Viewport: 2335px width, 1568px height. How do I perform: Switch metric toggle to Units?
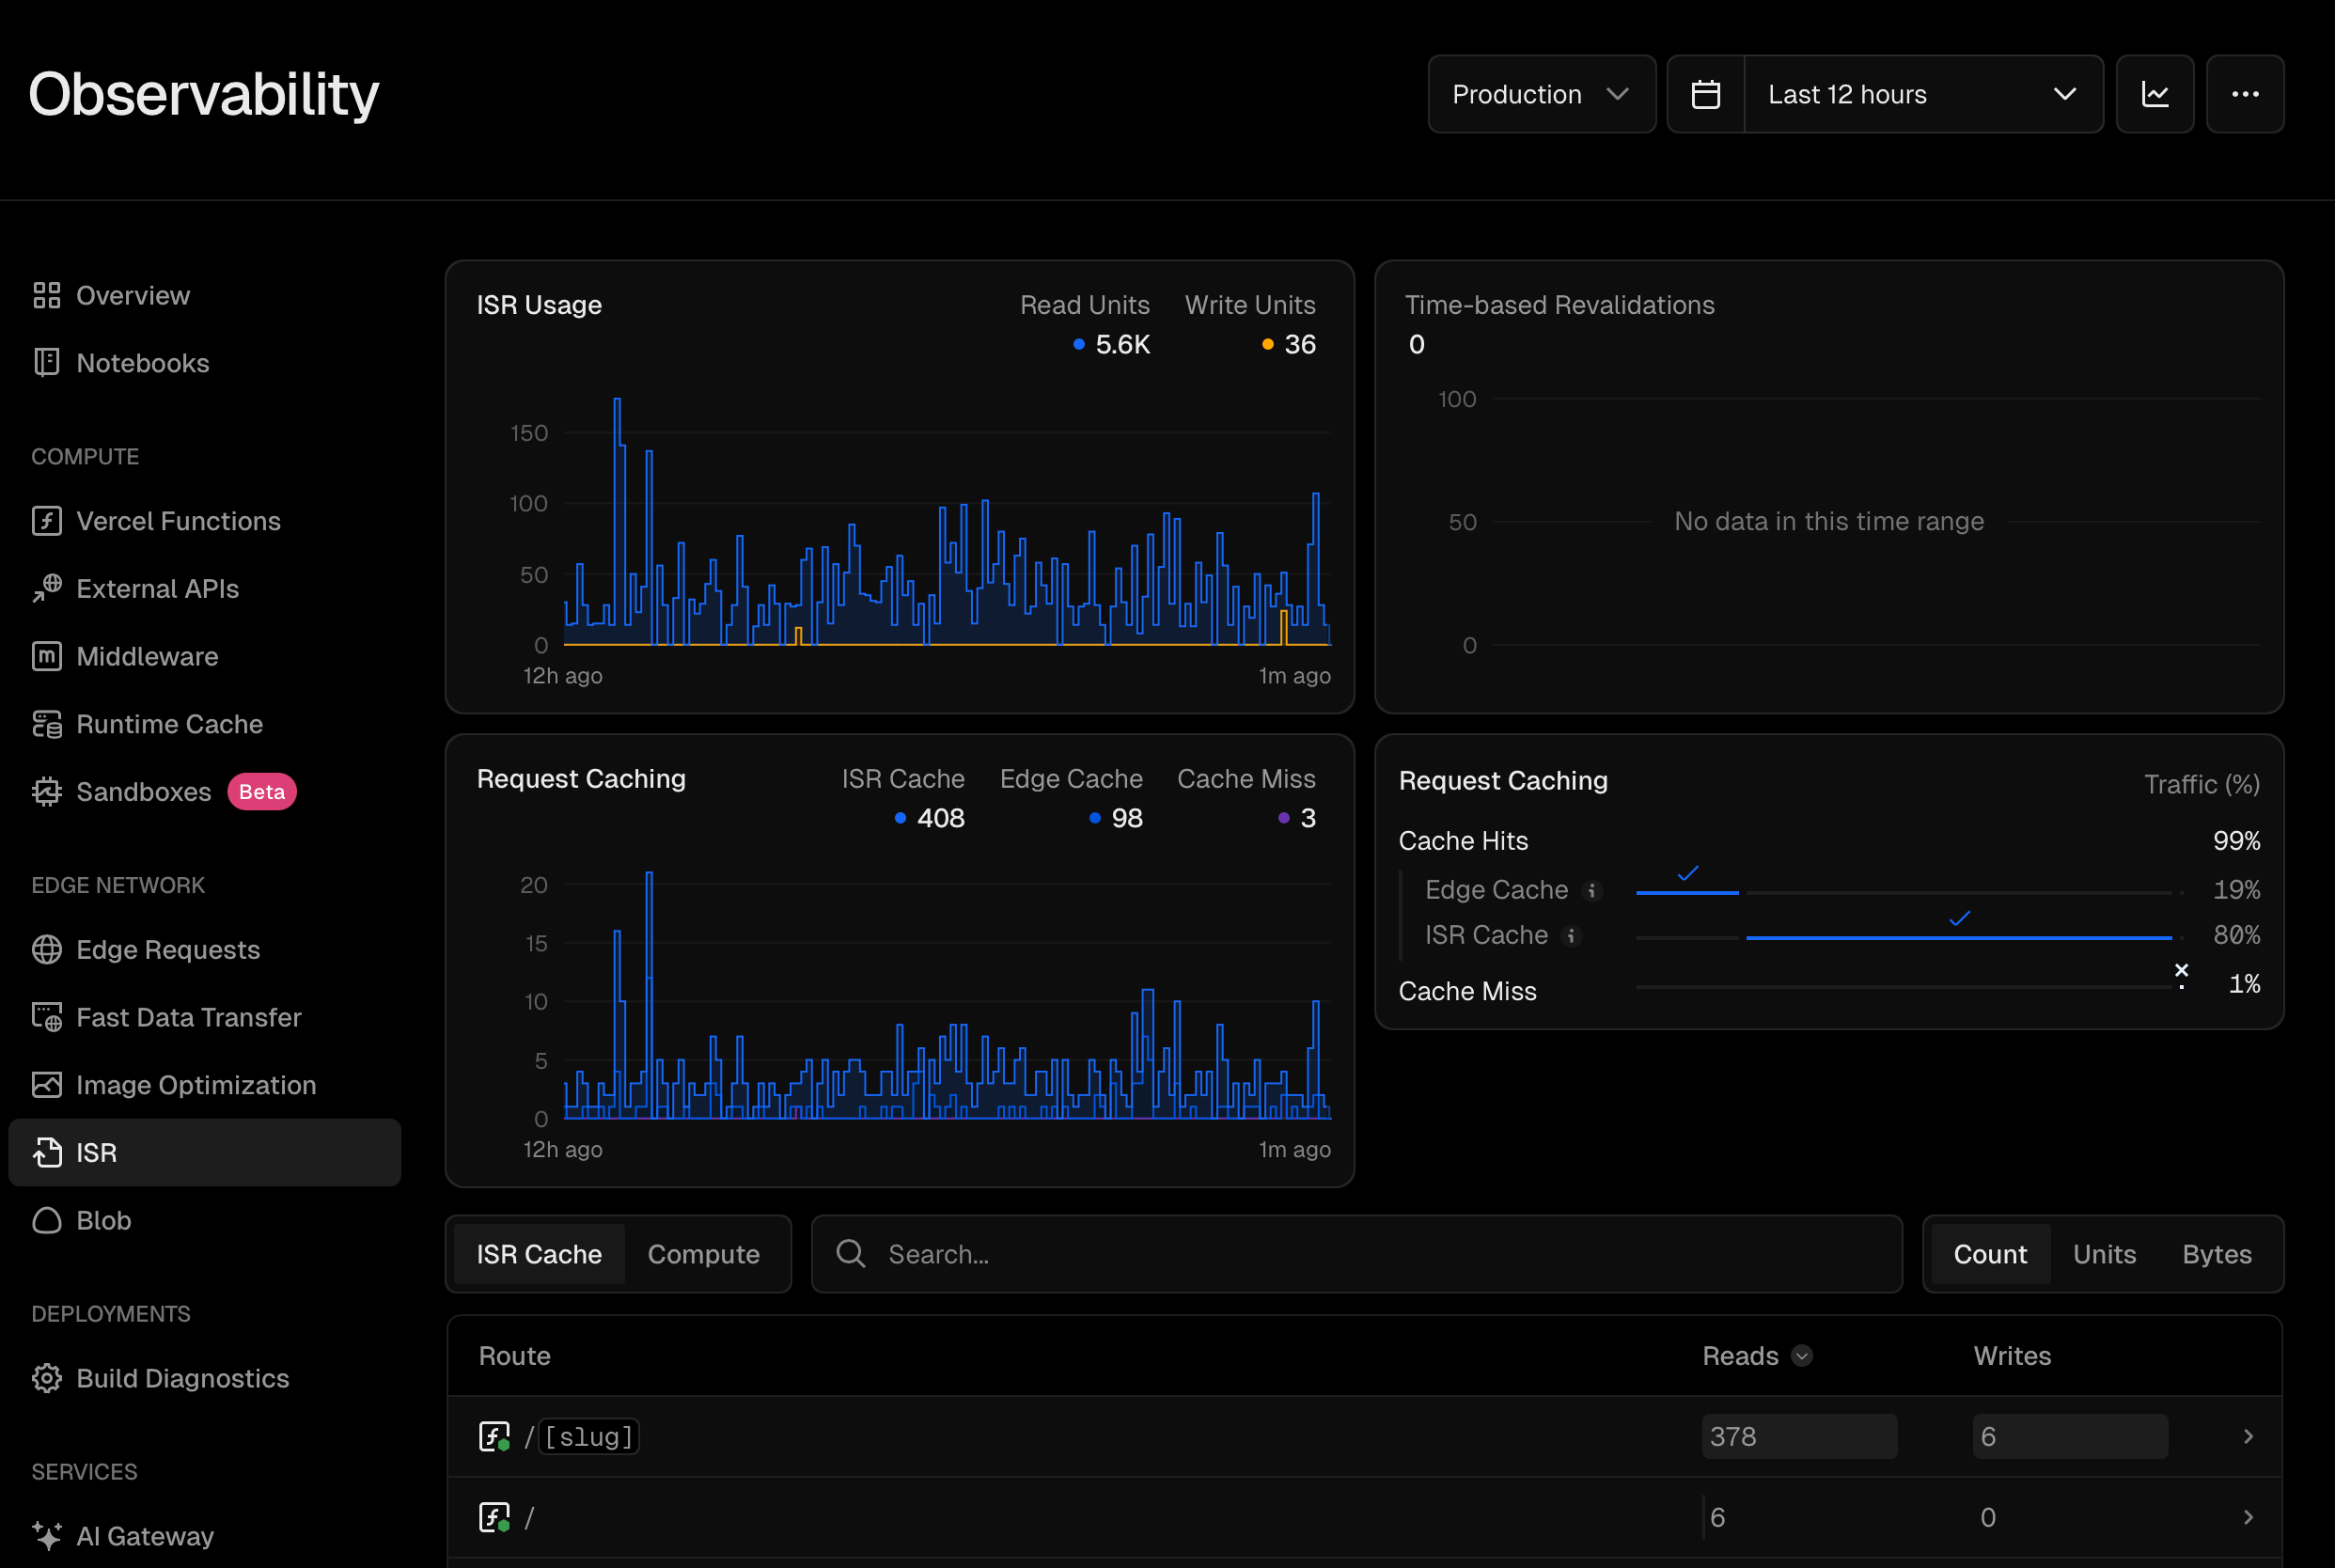click(x=2104, y=1254)
